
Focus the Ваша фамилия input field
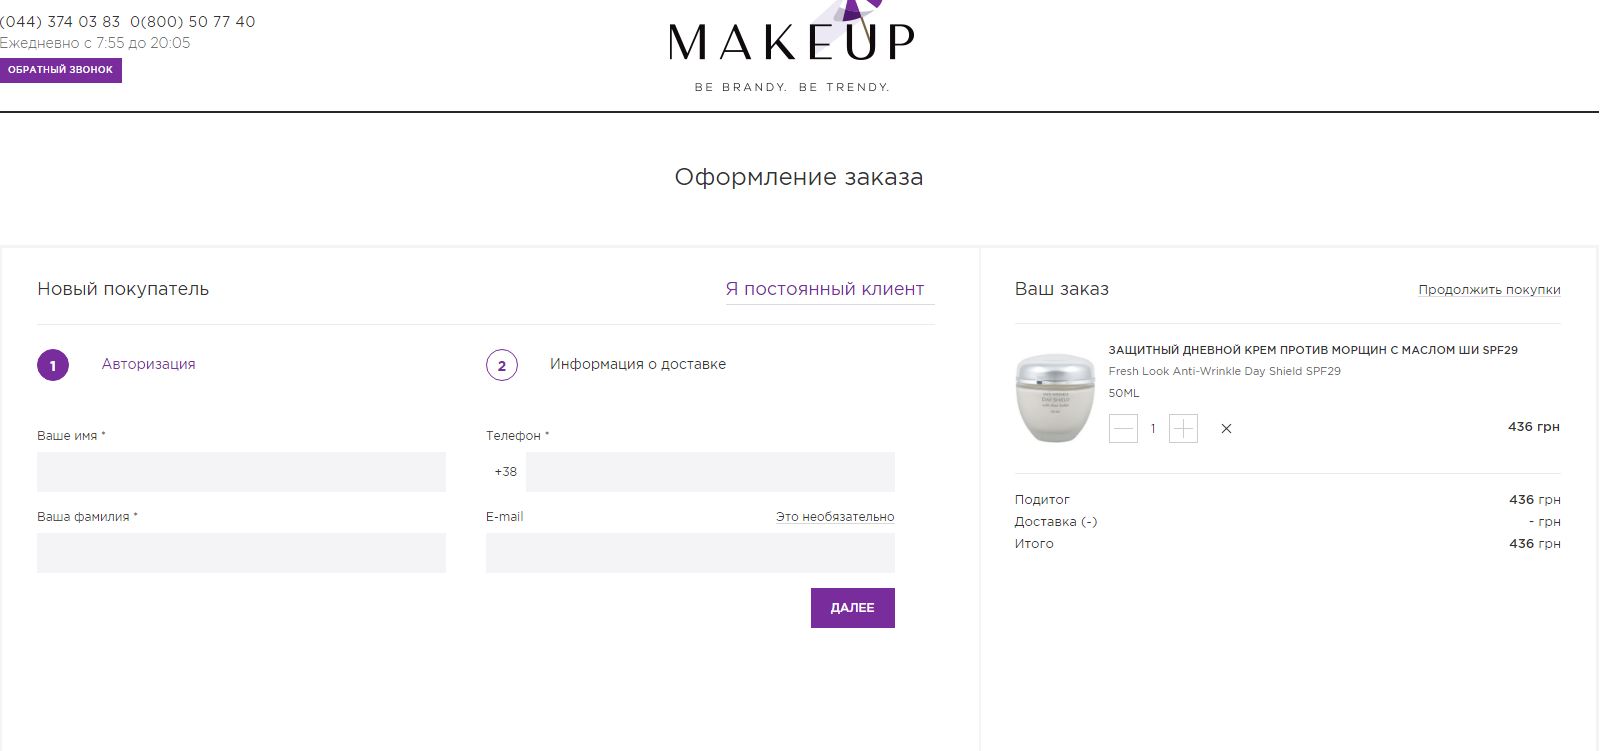pyautogui.click(x=241, y=553)
